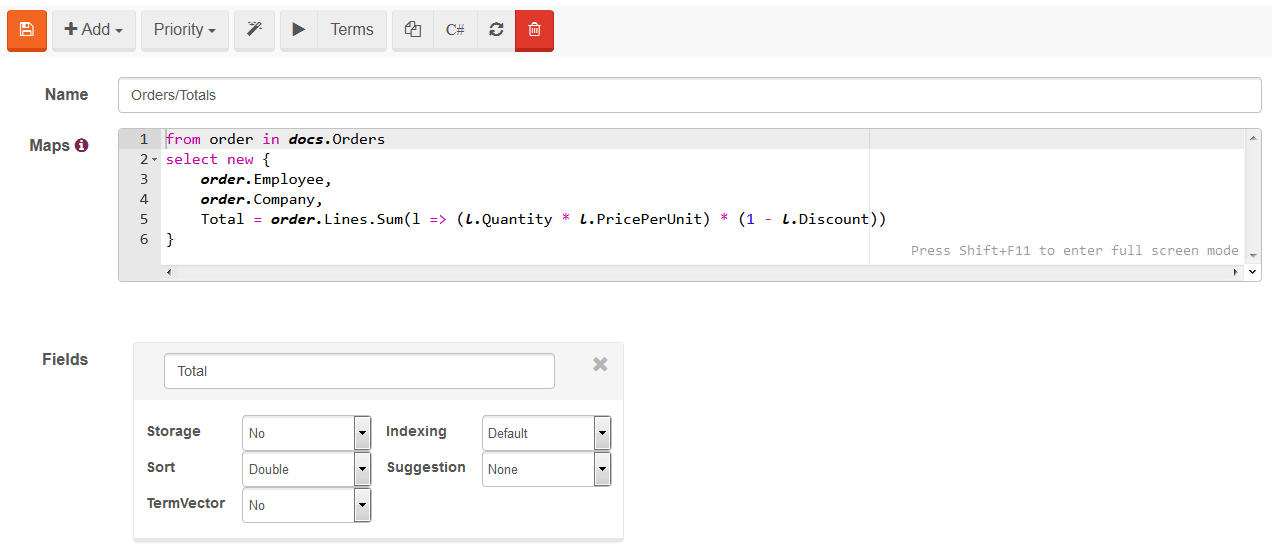This screenshot has height=552, width=1272.
Task: Click the magic wand format icon
Action: (x=254, y=30)
